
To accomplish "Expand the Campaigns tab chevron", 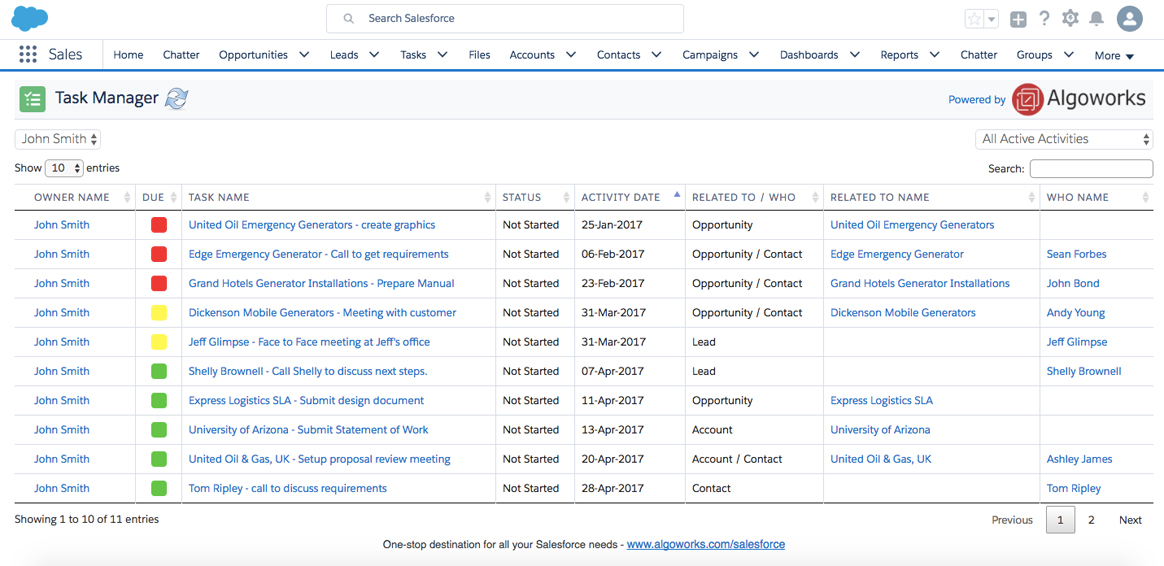I will tap(754, 55).
